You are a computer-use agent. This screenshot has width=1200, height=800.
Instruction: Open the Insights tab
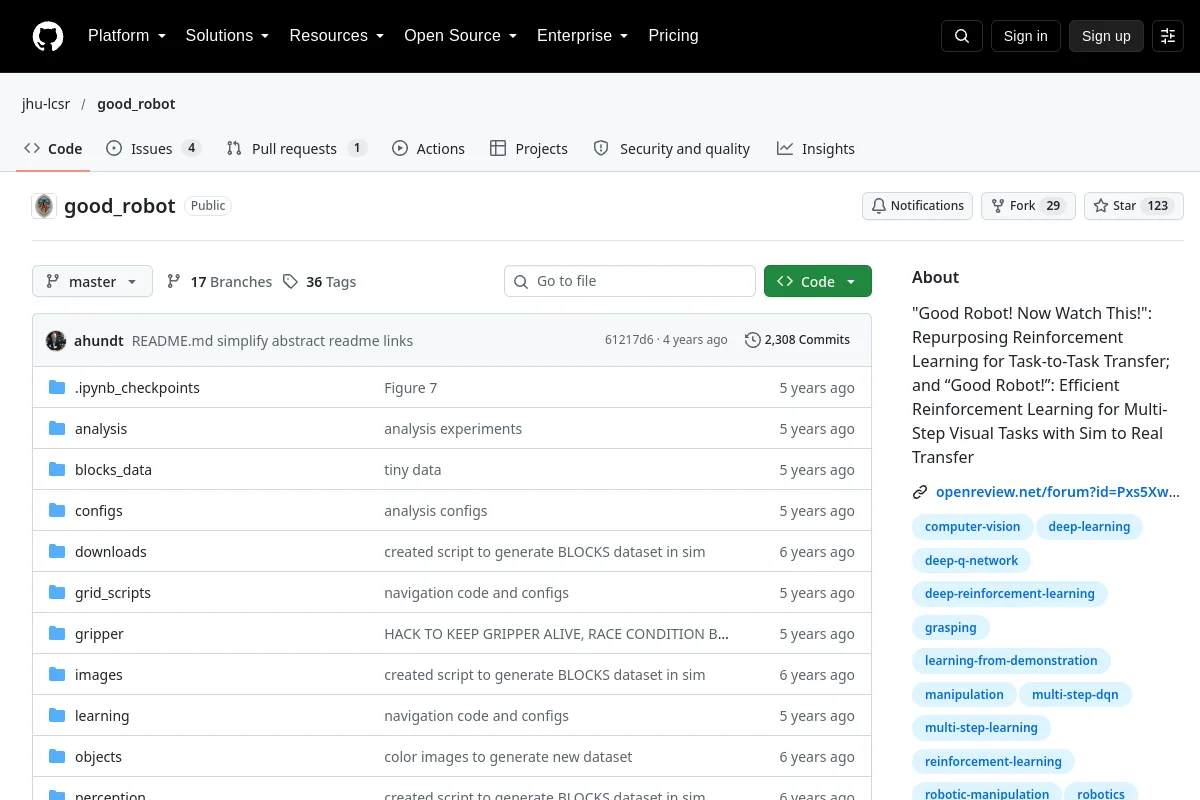(x=816, y=149)
